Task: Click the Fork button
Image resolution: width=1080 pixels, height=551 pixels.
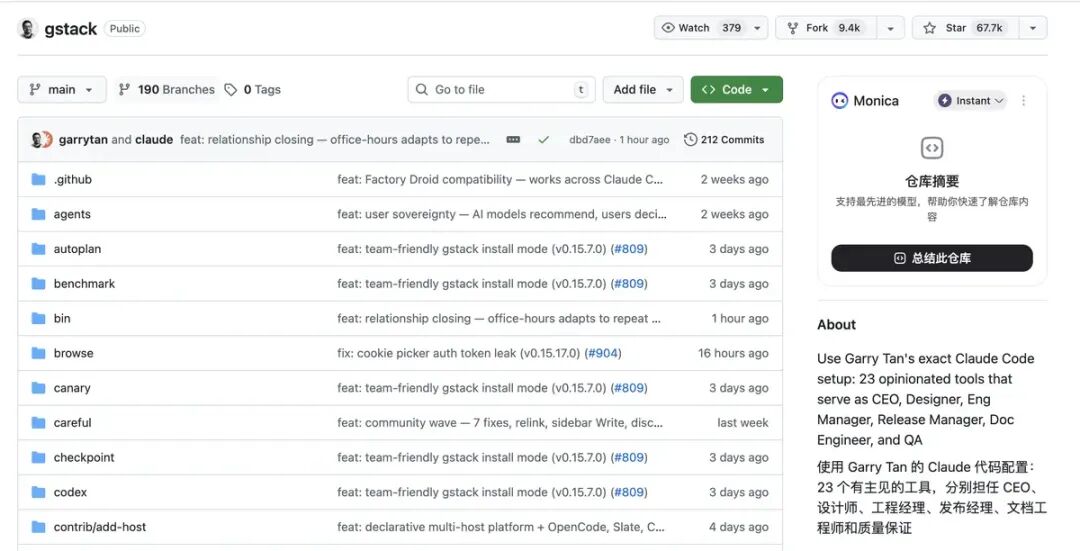Action: [824, 28]
